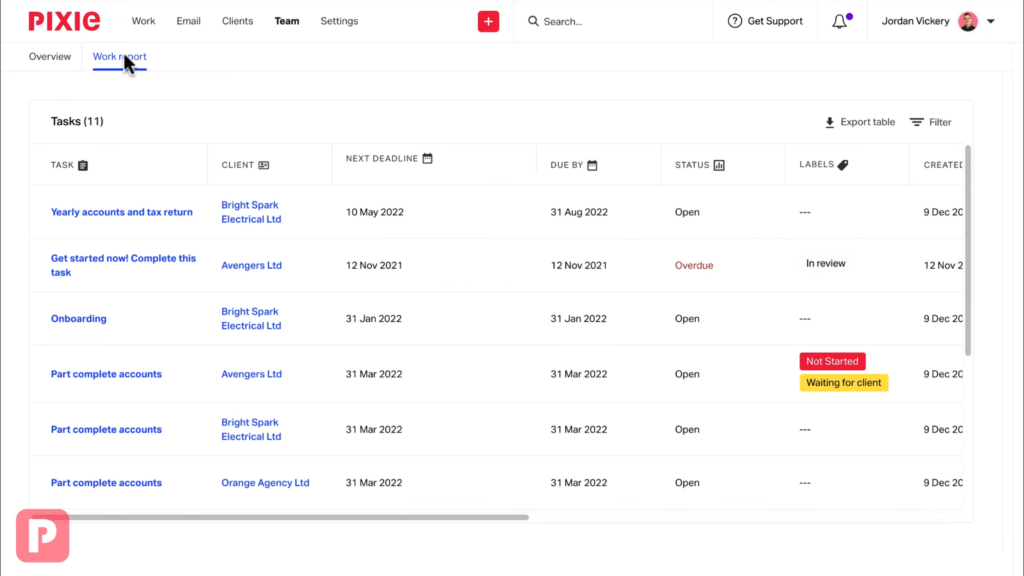The height and width of the screenshot is (576, 1024).
Task: Open the Clients menu
Action: (237, 21)
